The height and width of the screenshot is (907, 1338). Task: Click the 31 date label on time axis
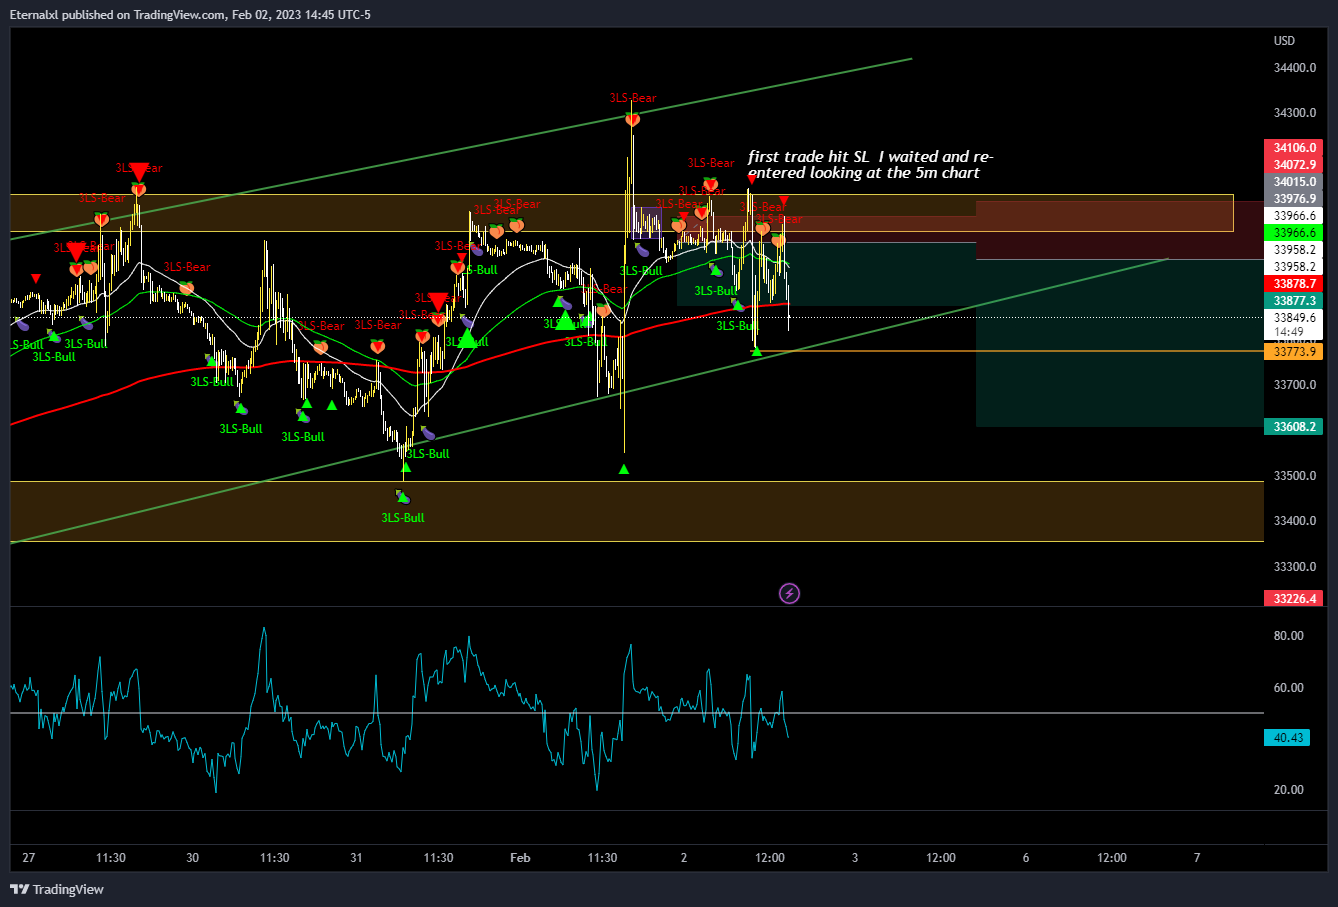(356, 858)
